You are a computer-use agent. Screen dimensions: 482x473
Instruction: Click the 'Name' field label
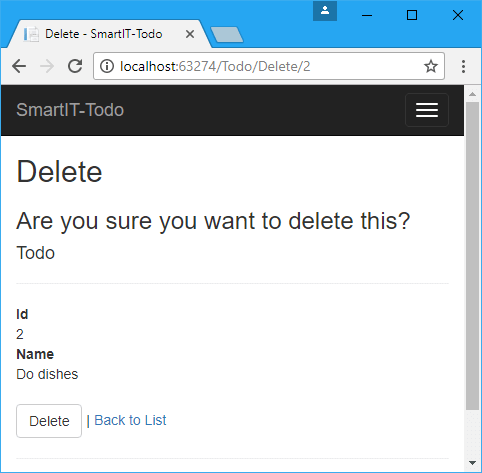pyautogui.click(x=35, y=354)
